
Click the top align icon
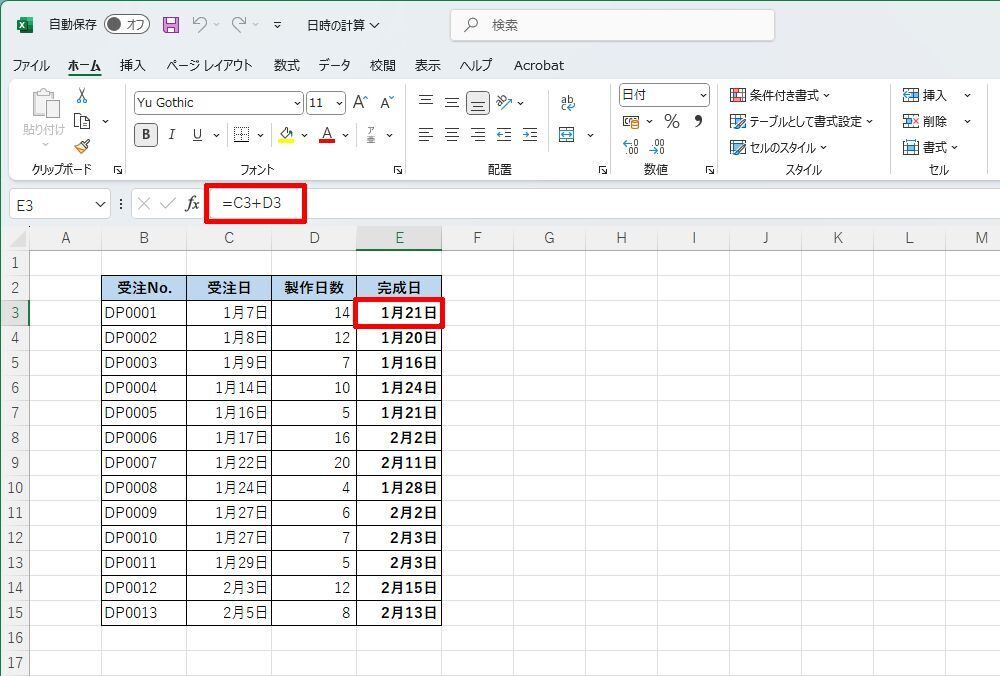pyautogui.click(x=426, y=102)
